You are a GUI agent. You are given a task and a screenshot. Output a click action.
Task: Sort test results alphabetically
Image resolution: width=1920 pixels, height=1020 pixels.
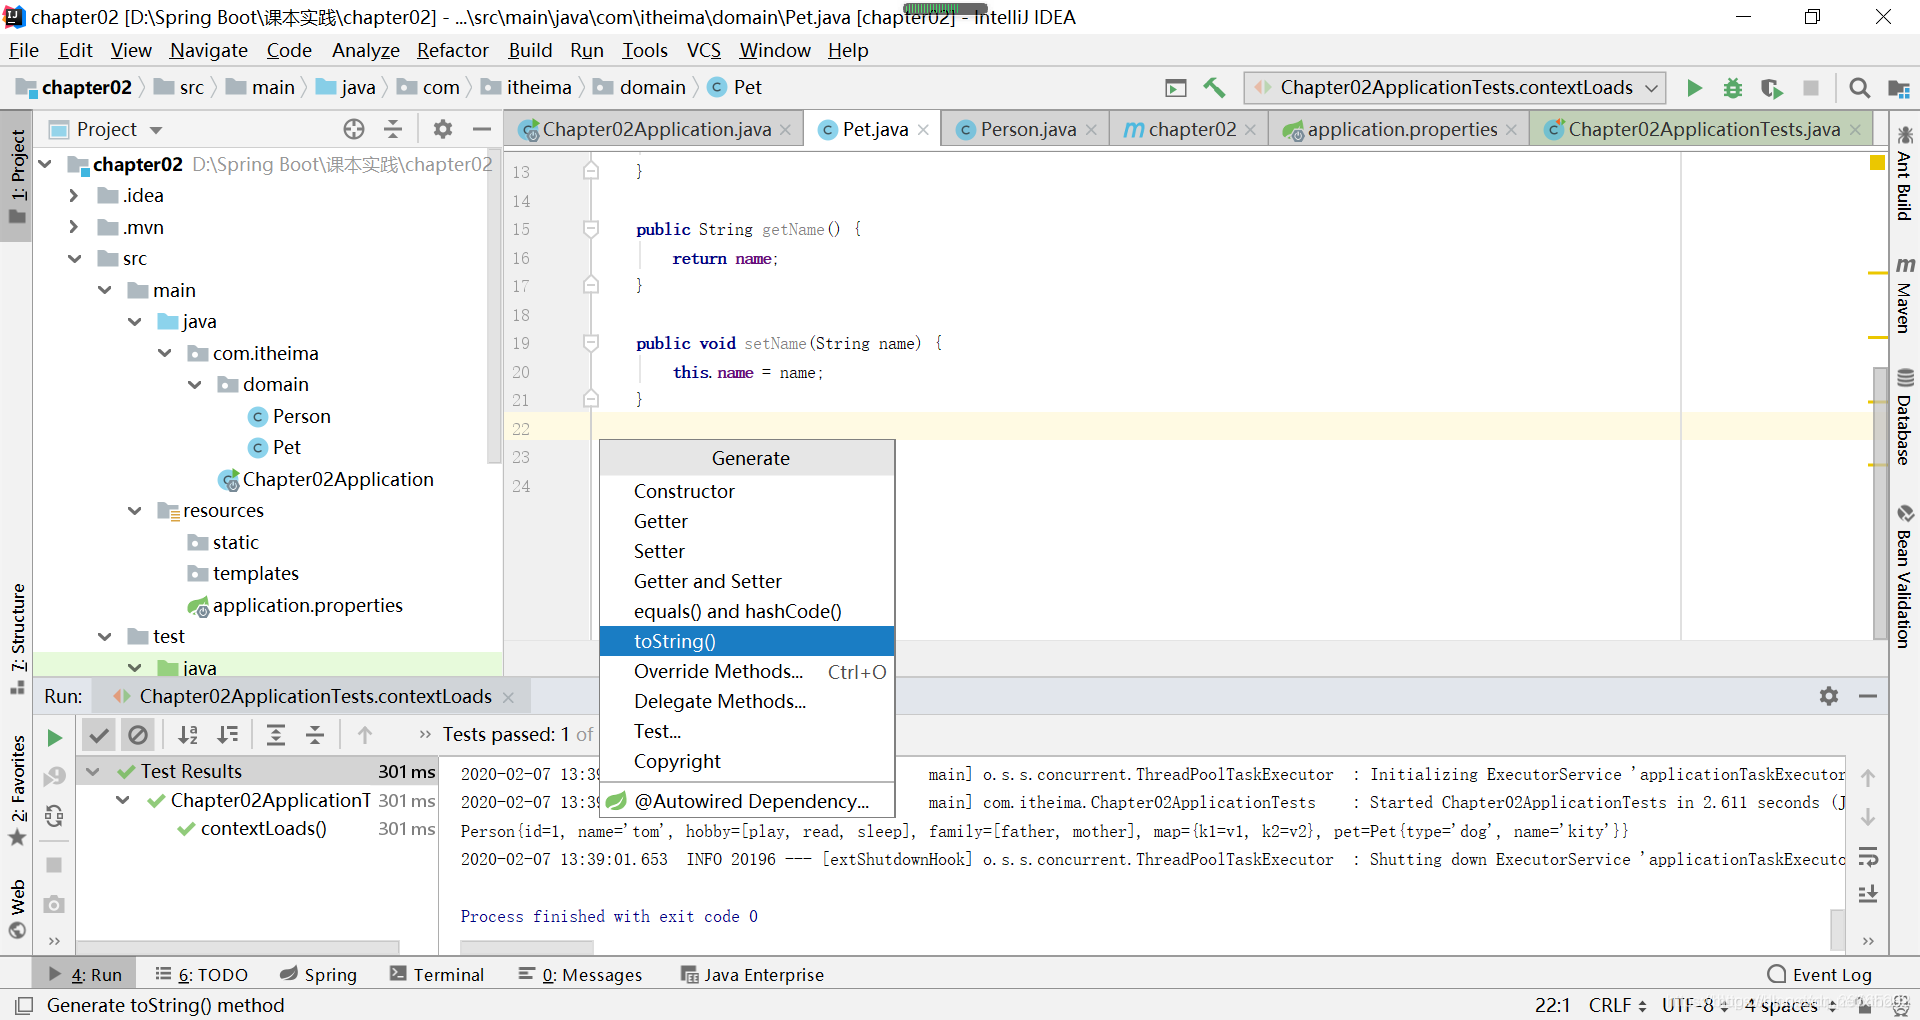[x=188, y=735]
